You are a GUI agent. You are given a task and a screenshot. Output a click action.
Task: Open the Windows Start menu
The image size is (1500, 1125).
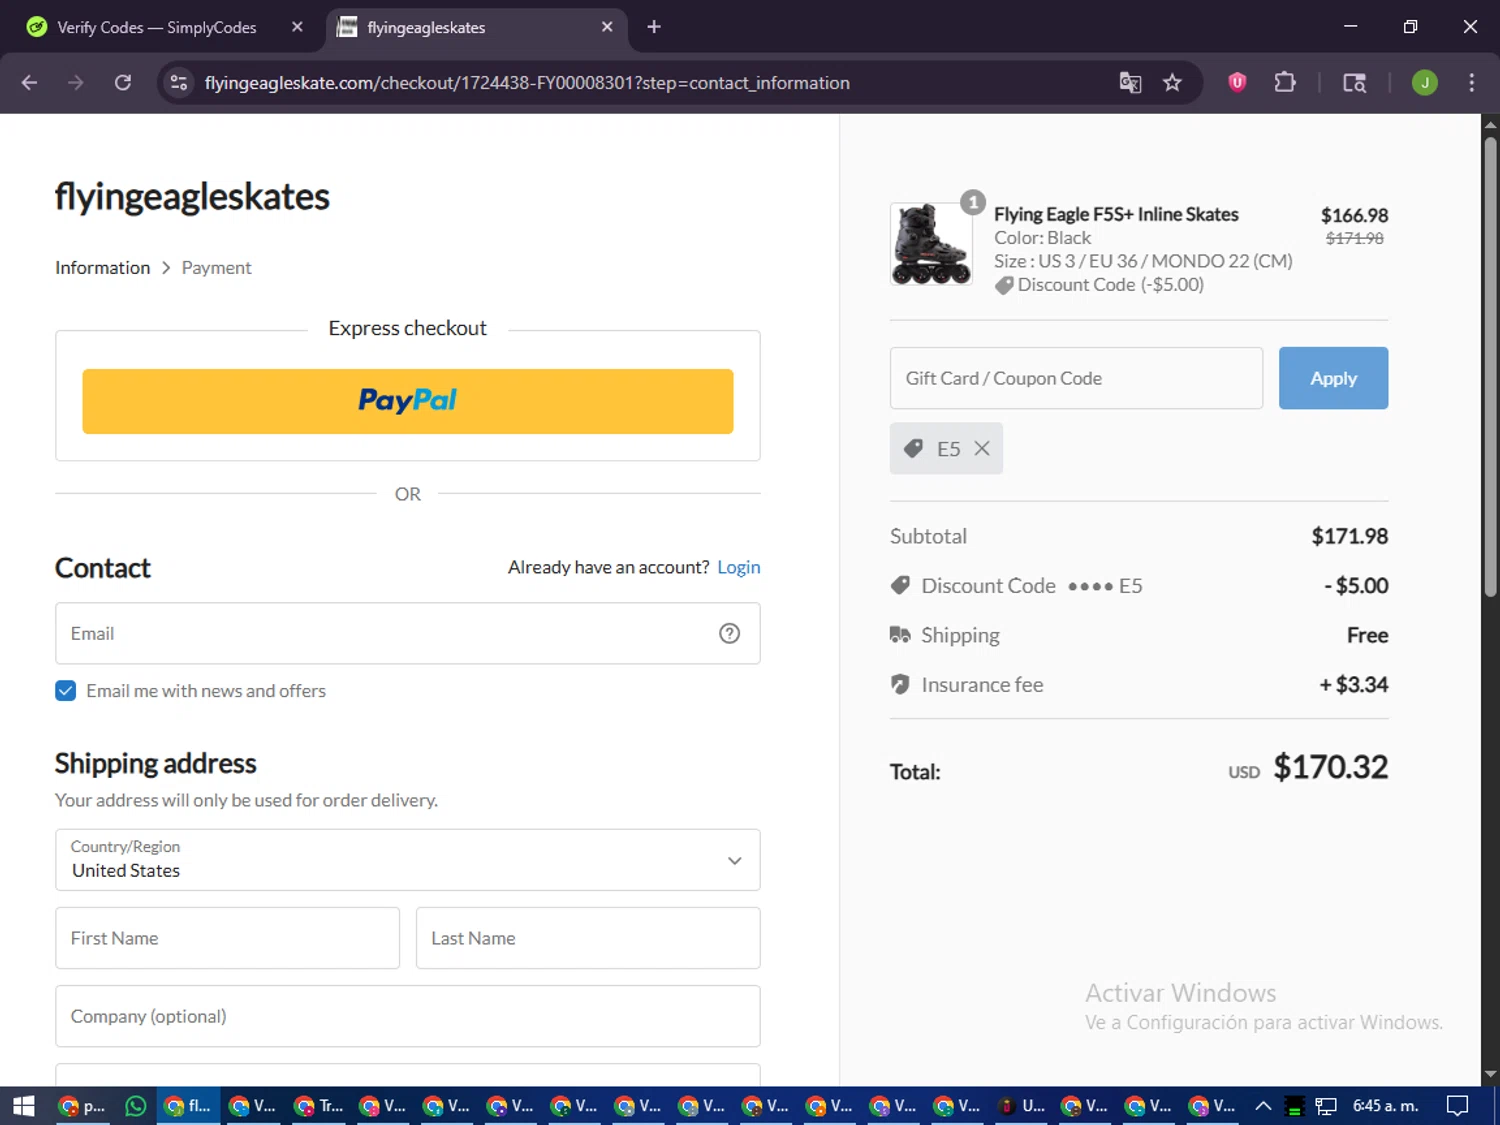click(x=23, y=1106)
